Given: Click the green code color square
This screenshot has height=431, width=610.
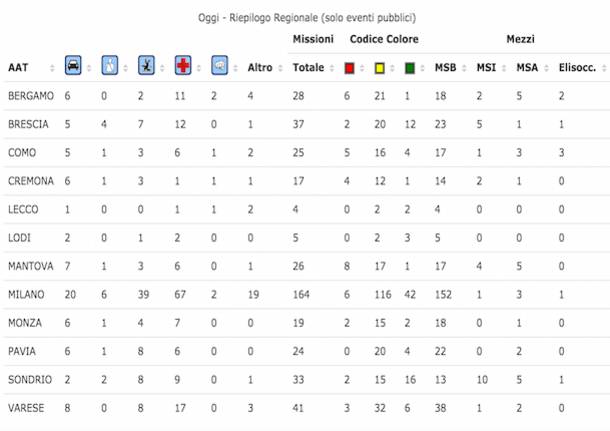Looking at the screenshot, I should [x=410, y=68].
